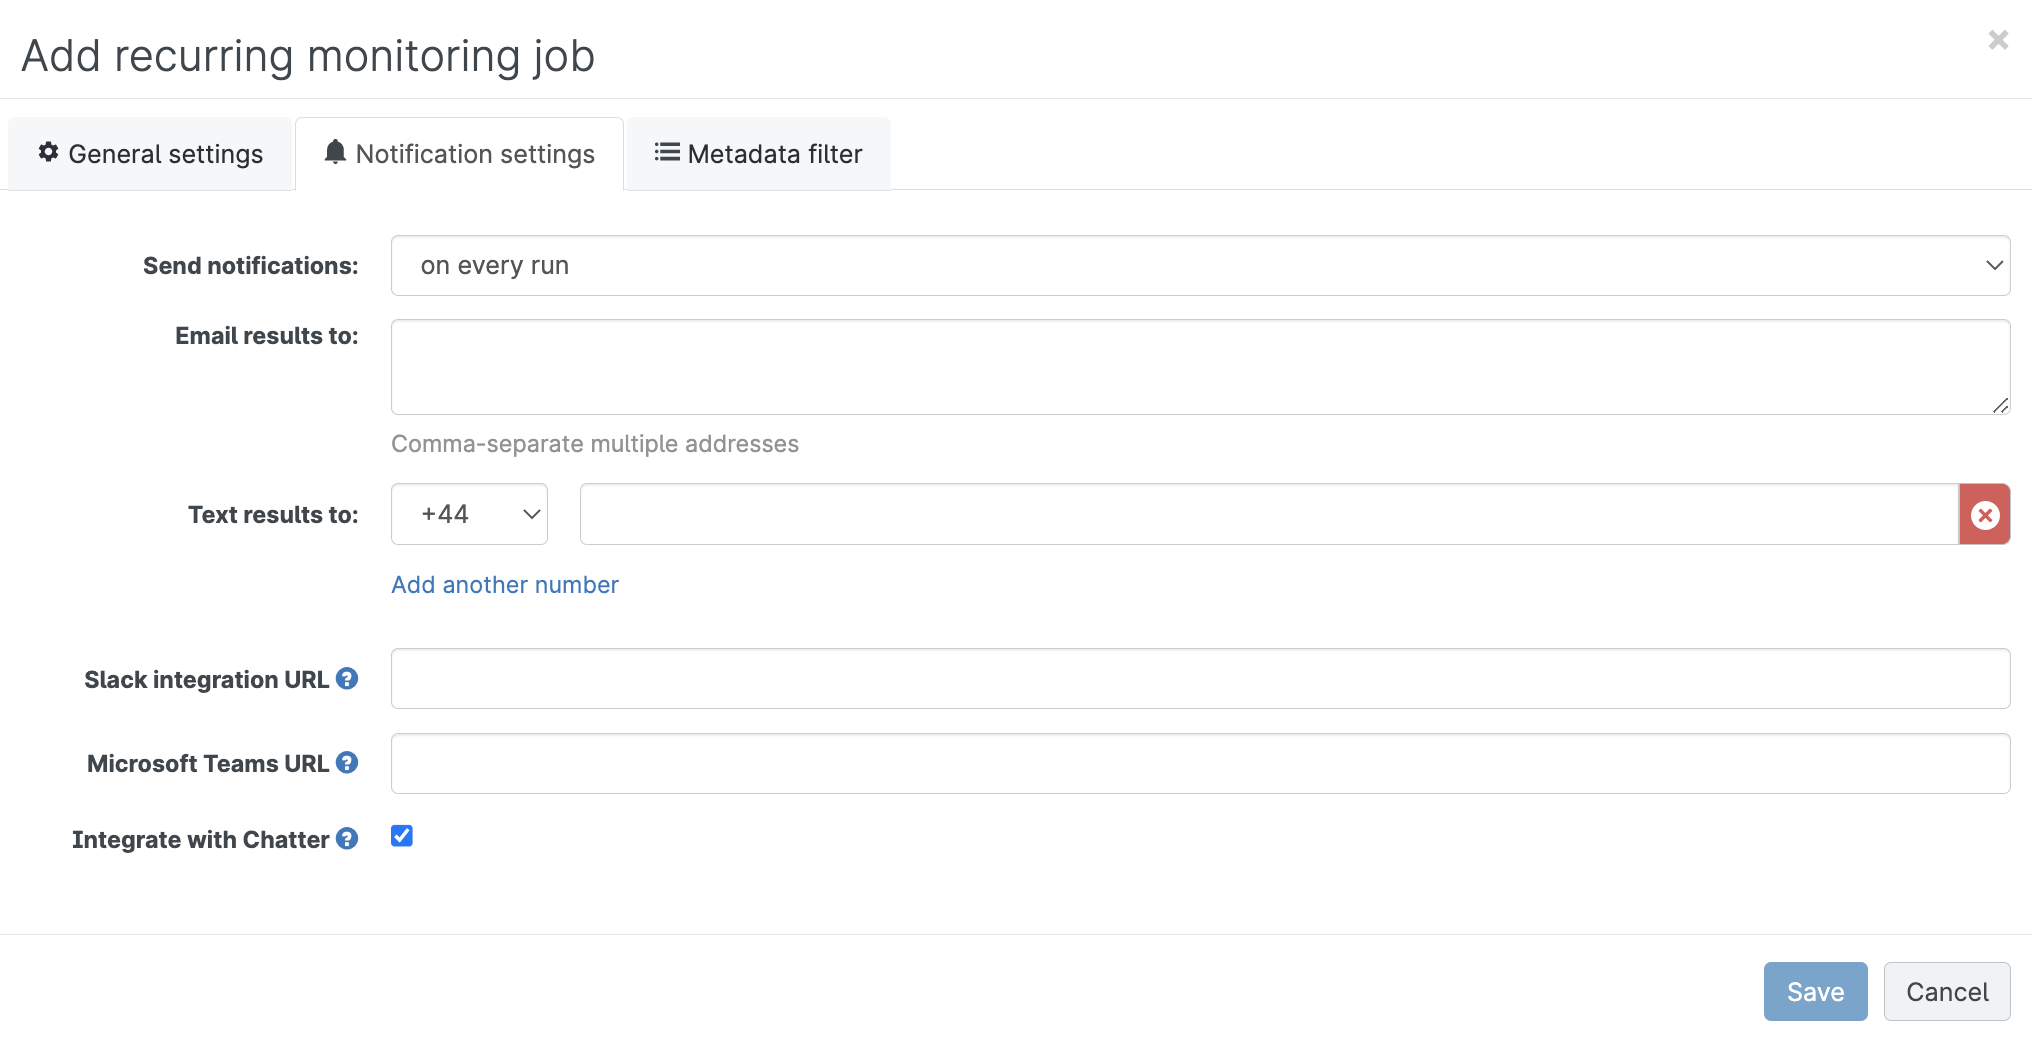Screen dimensions: 2032x1044
Task: Focus the Email results to text area
Action: tap(1200, 367)
